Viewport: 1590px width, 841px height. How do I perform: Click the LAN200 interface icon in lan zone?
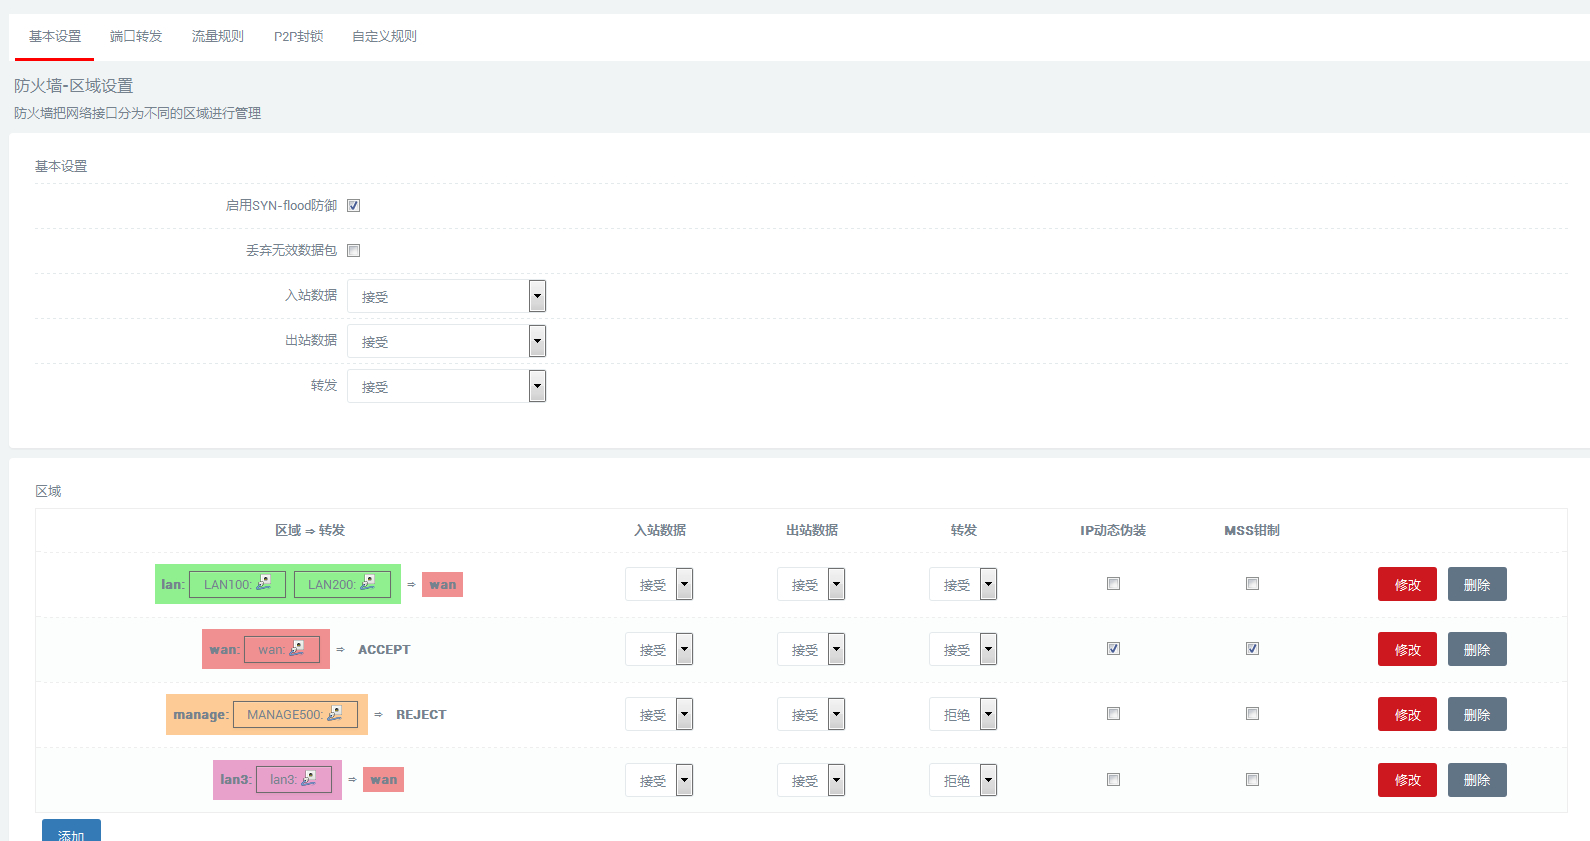pyautogui.click(x=368, y=582)
